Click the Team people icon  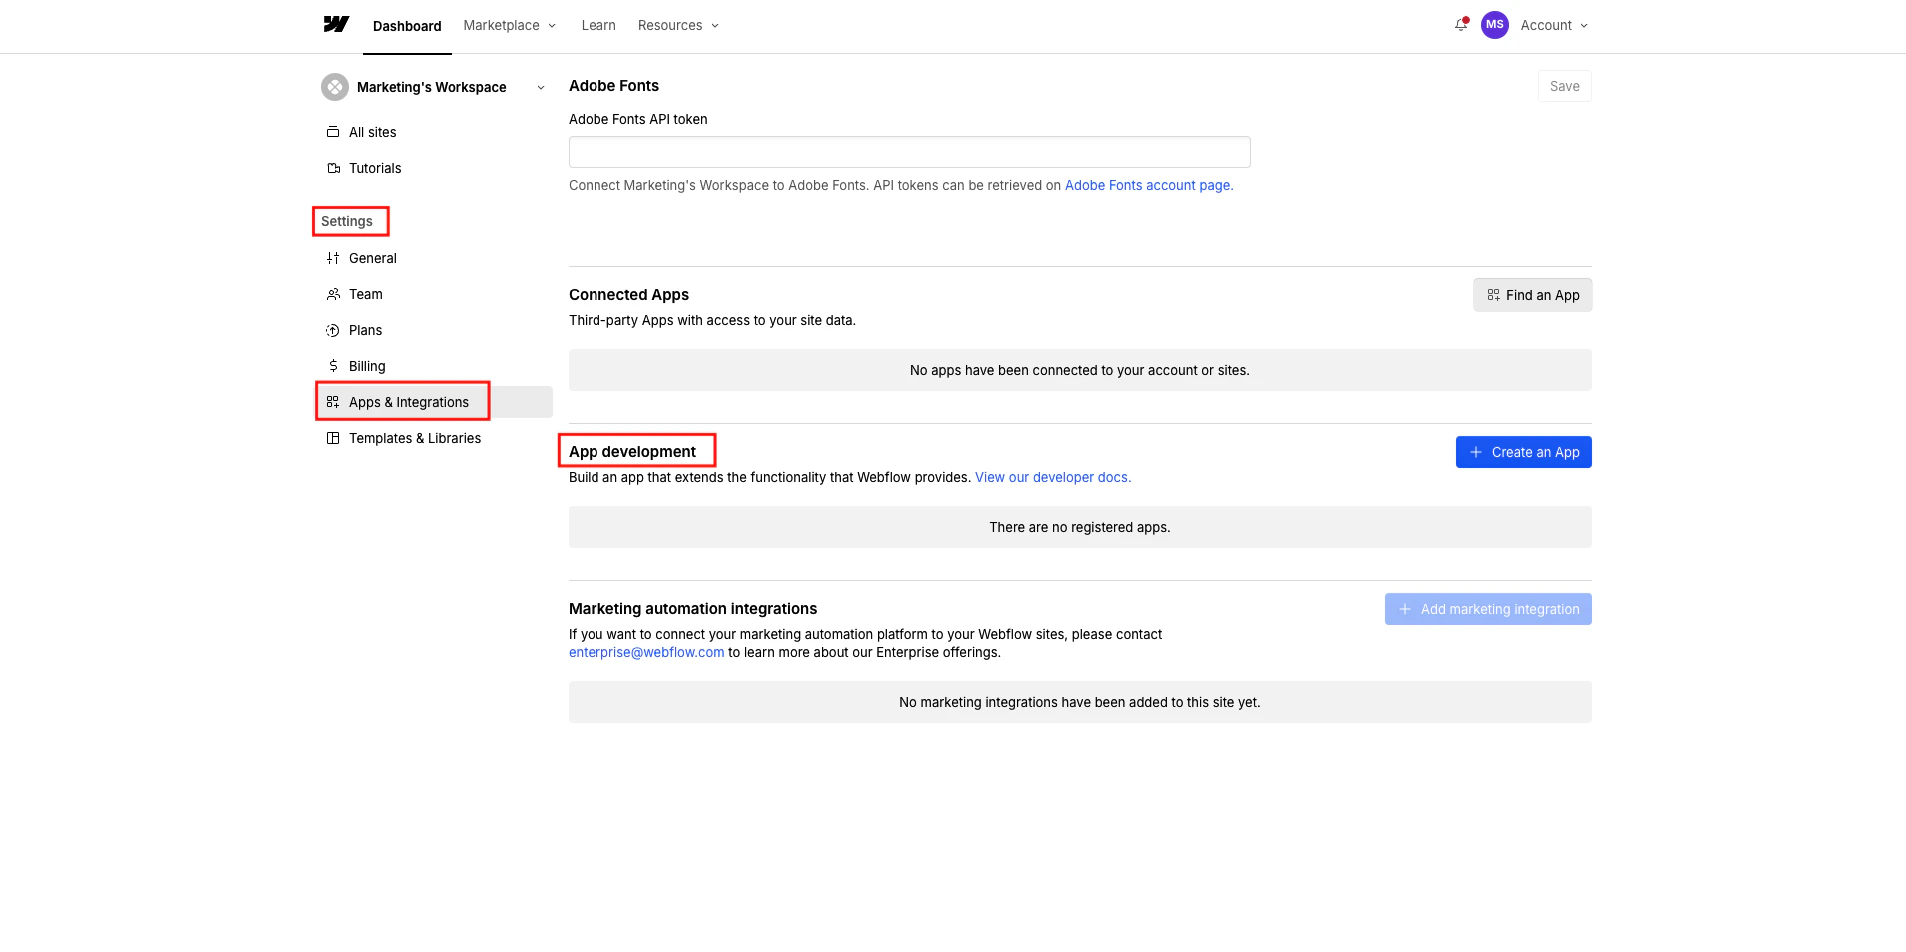tap(333, 294)
